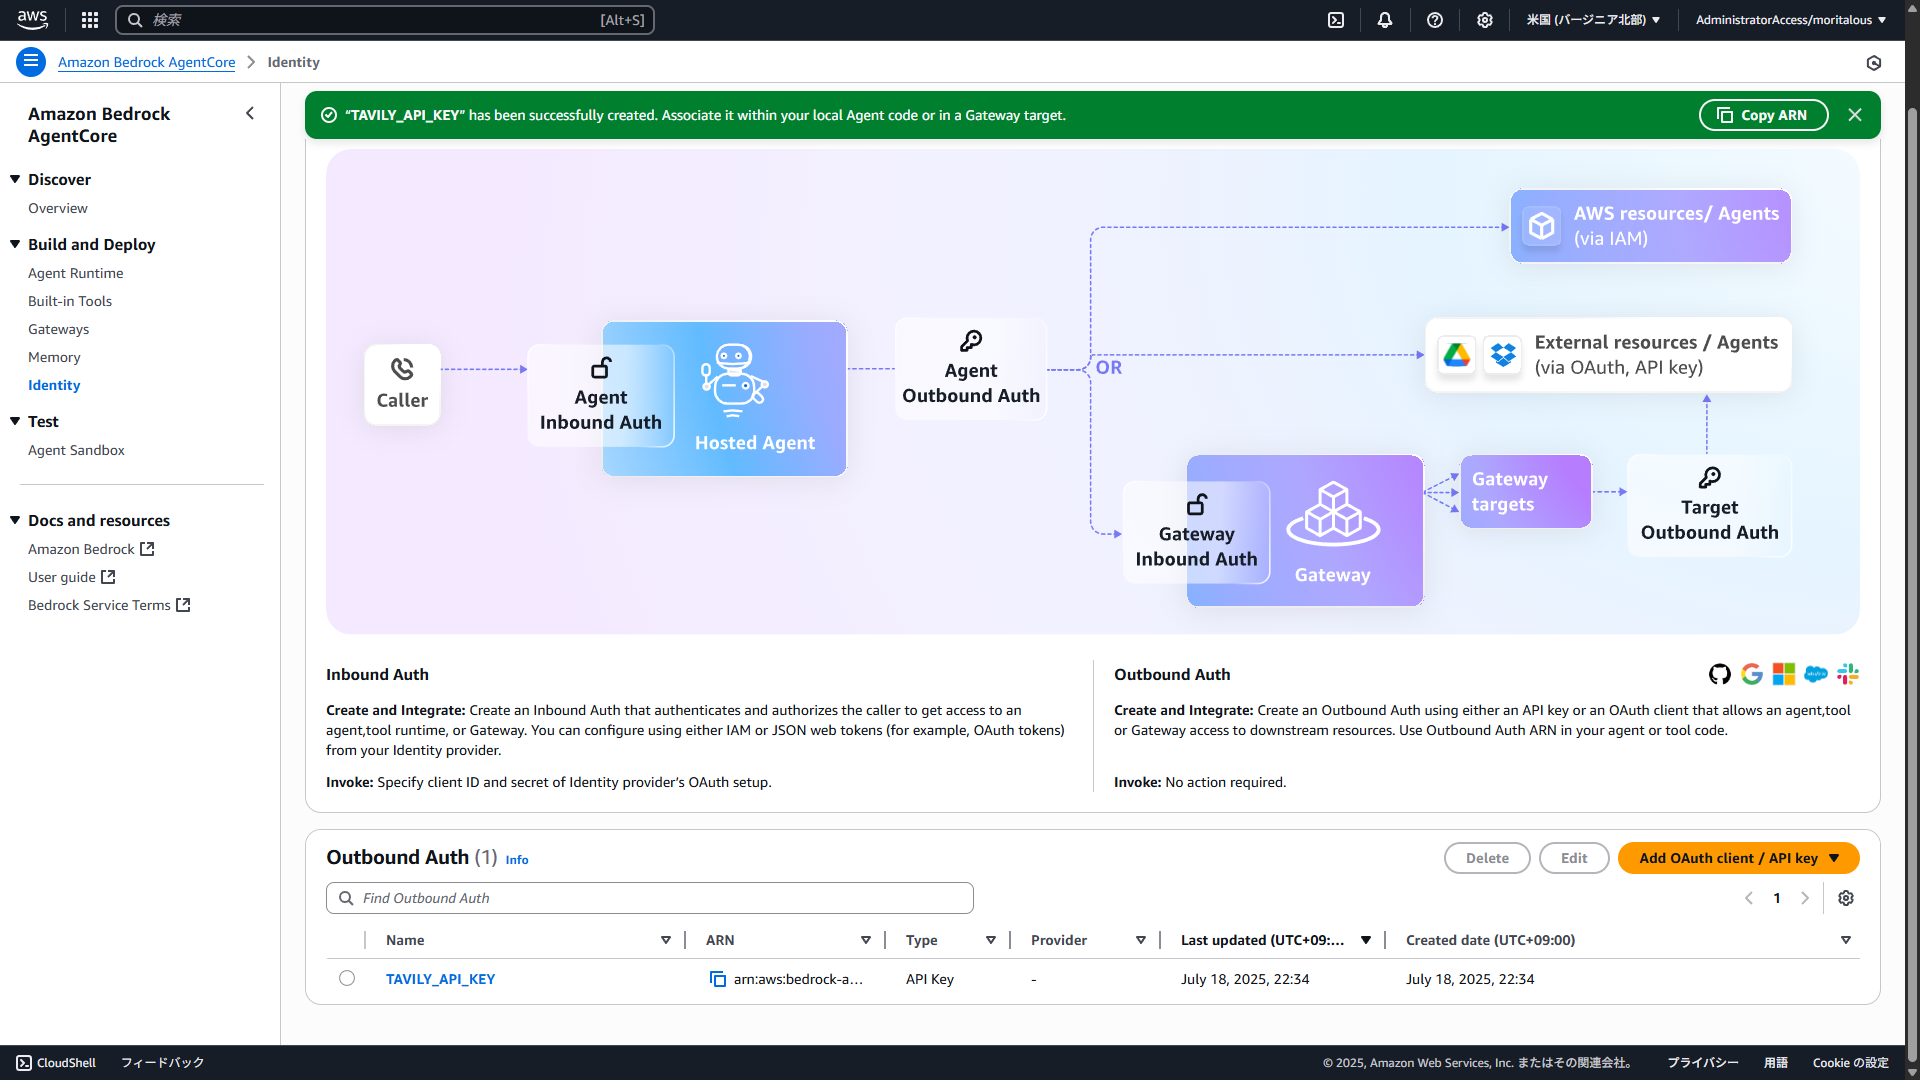Screen dimensions: 1920x1080
Task: Open TAVILY_API_KEY link
Action: (x=440, y=979)
